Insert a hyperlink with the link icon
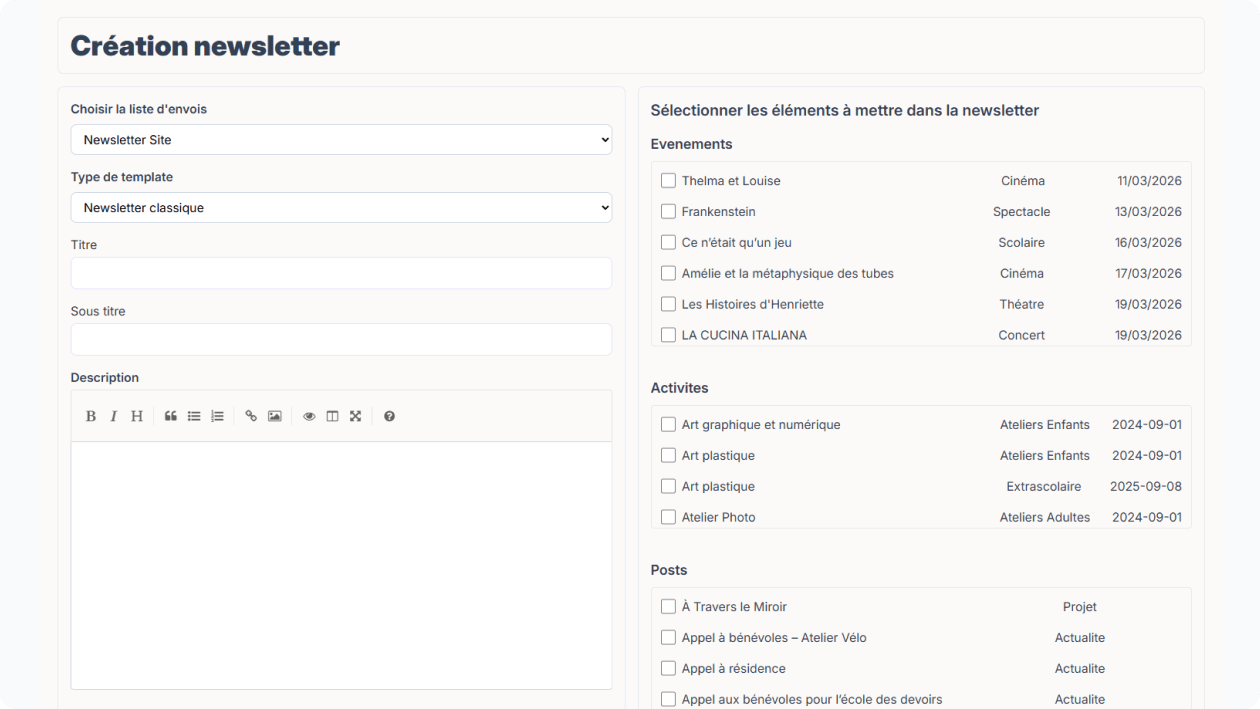The width and height of the screenshot is (1260, 709). [x=251, y=416]
